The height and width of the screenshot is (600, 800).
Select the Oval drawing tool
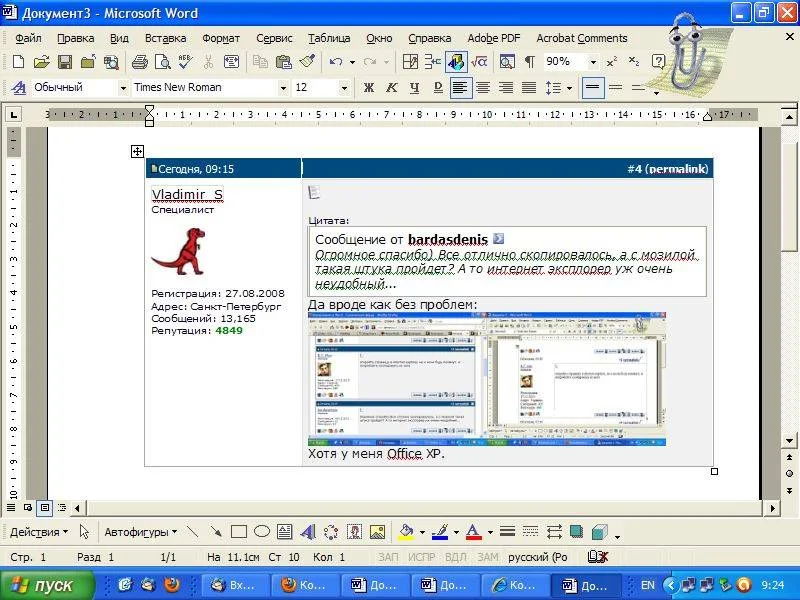[x=261, y=532]
